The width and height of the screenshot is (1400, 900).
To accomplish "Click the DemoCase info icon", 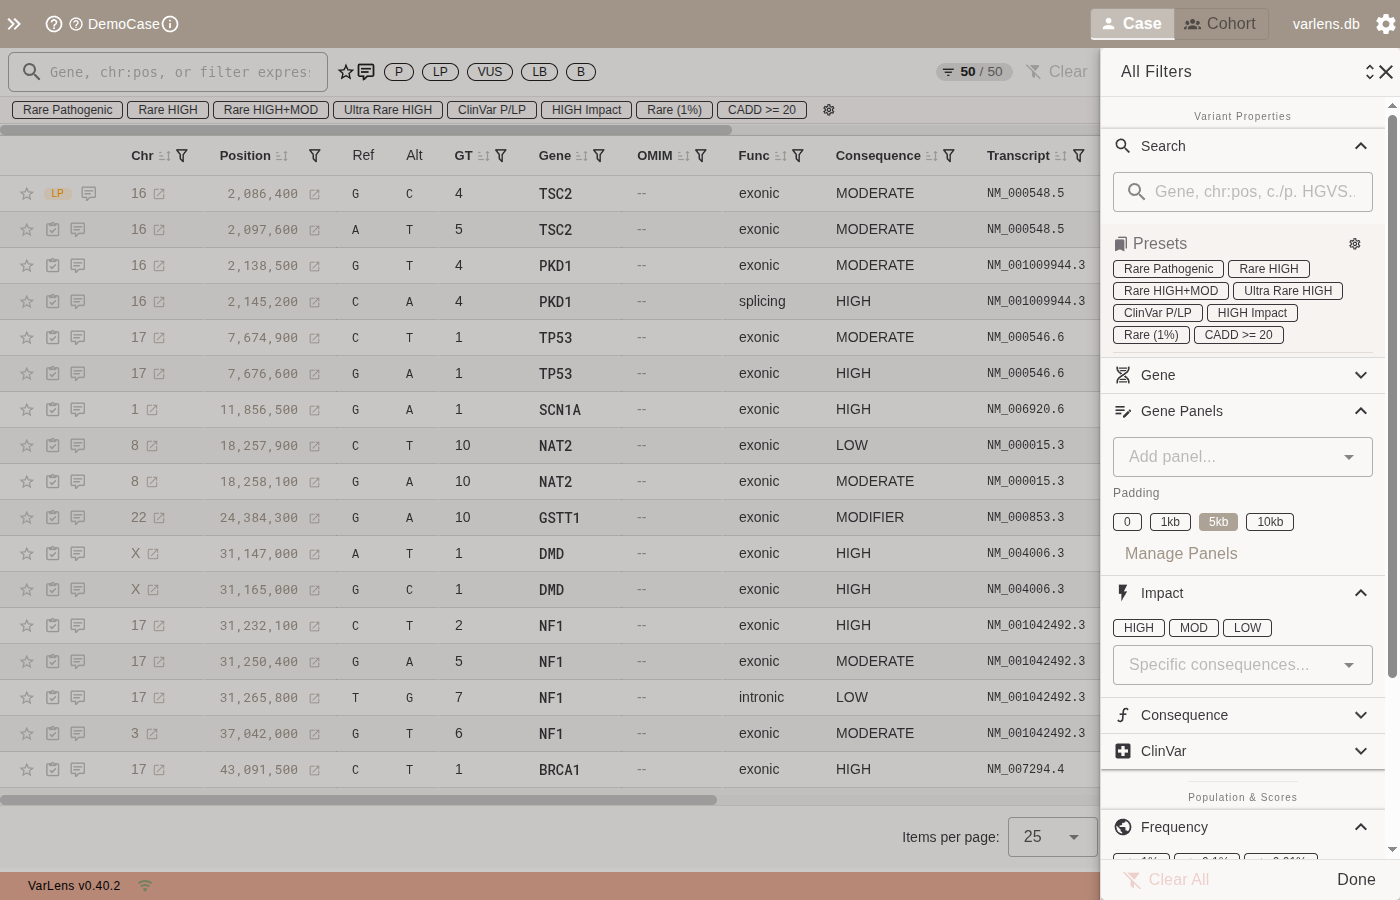I will 170,24.
